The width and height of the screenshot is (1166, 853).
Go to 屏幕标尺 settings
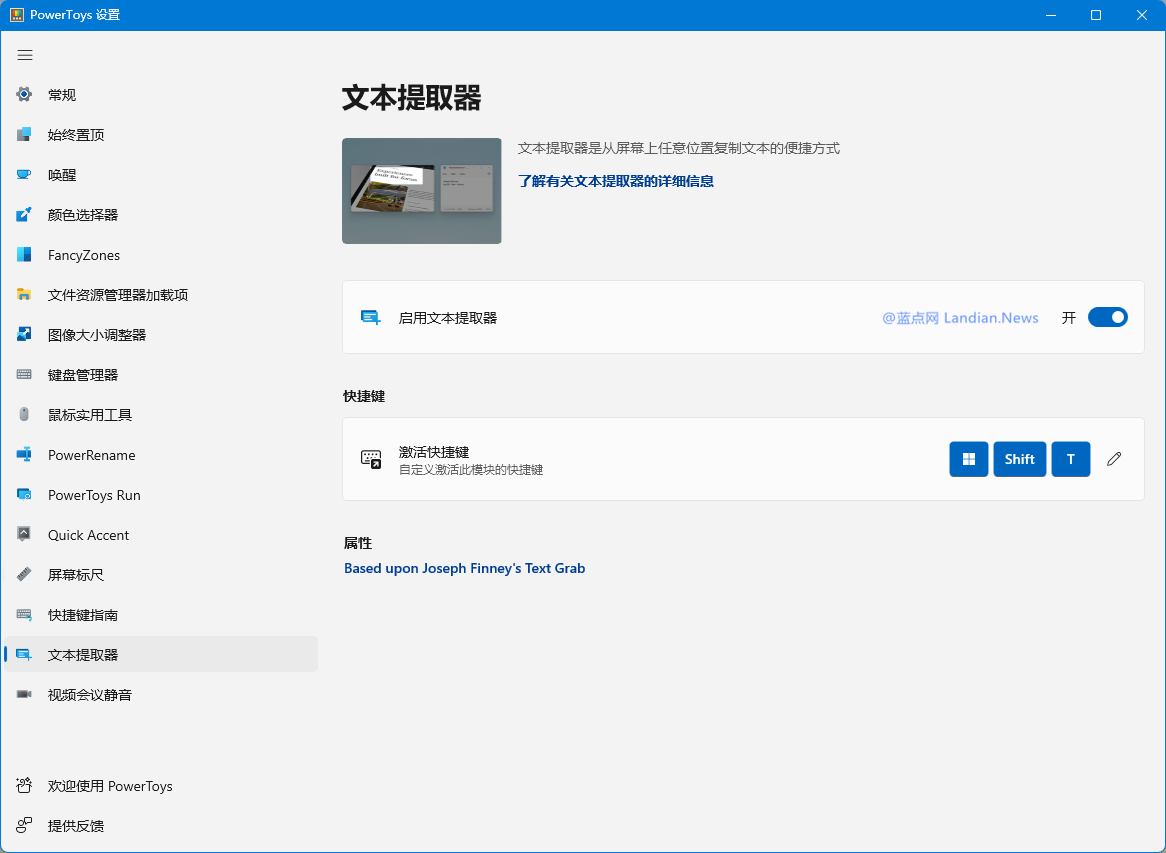161,575
